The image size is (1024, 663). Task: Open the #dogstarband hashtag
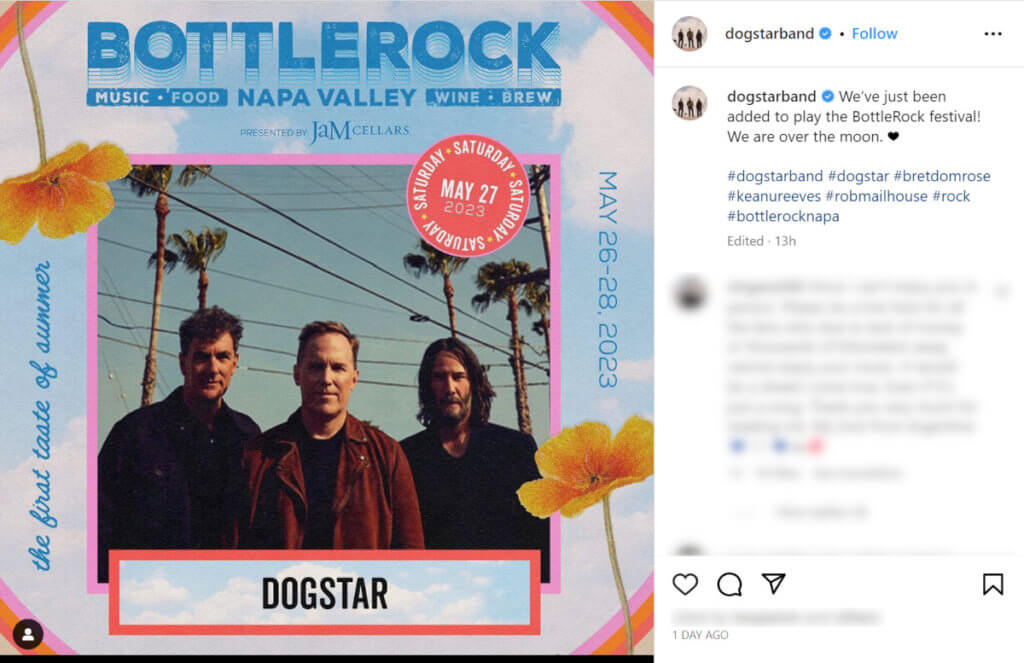(x=775, y=176)
